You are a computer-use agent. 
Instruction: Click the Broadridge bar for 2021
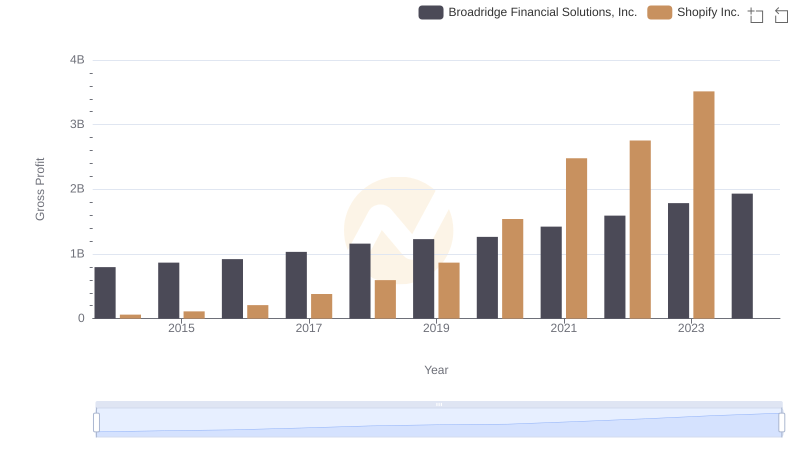[551, 273]
